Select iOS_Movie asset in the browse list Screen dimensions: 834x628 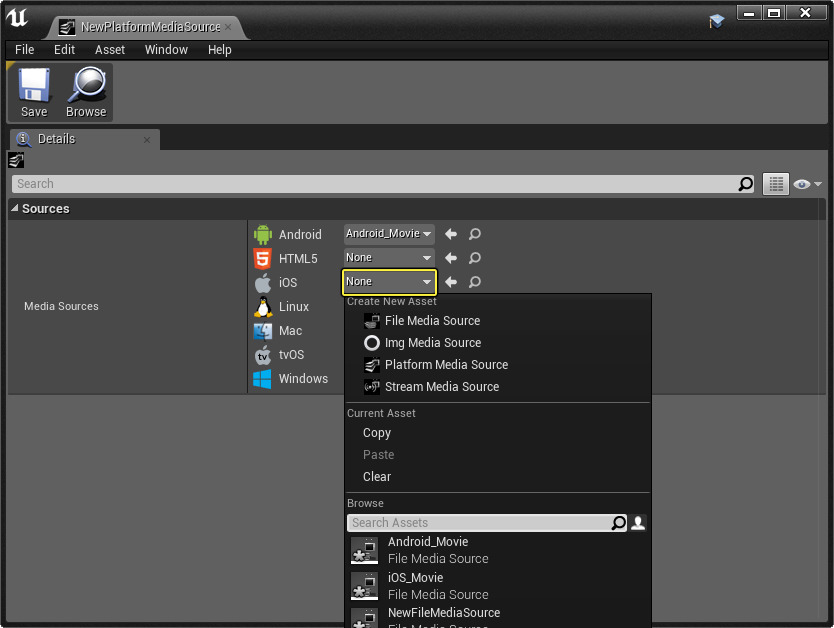(415, 578)
